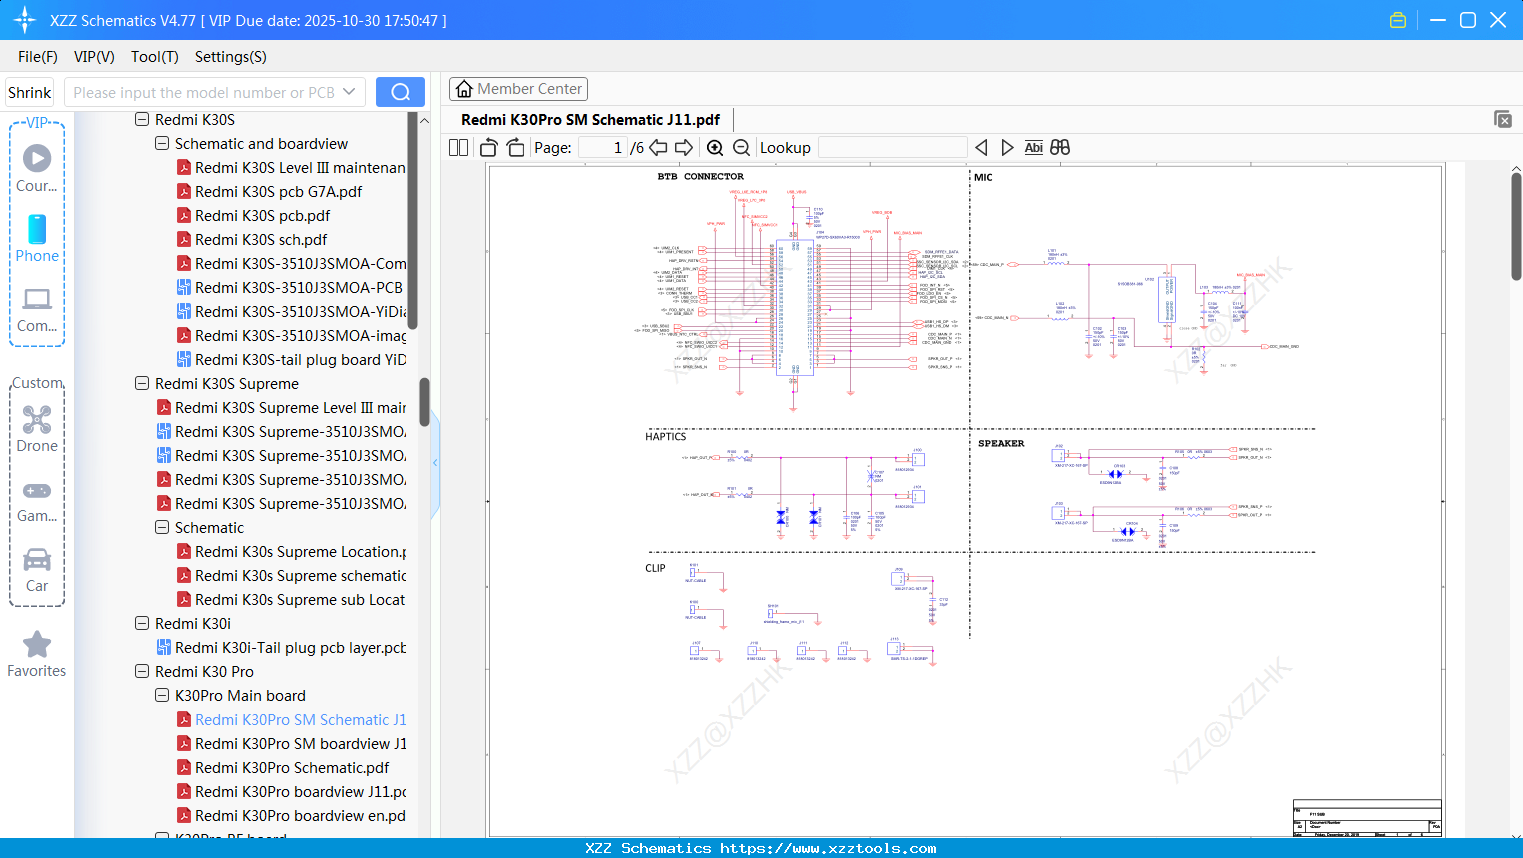Image resolution: width=1523 pixels, height=858 pixels.
Task: Toggle the two-page layout view icon
Action: pos(459,148)
